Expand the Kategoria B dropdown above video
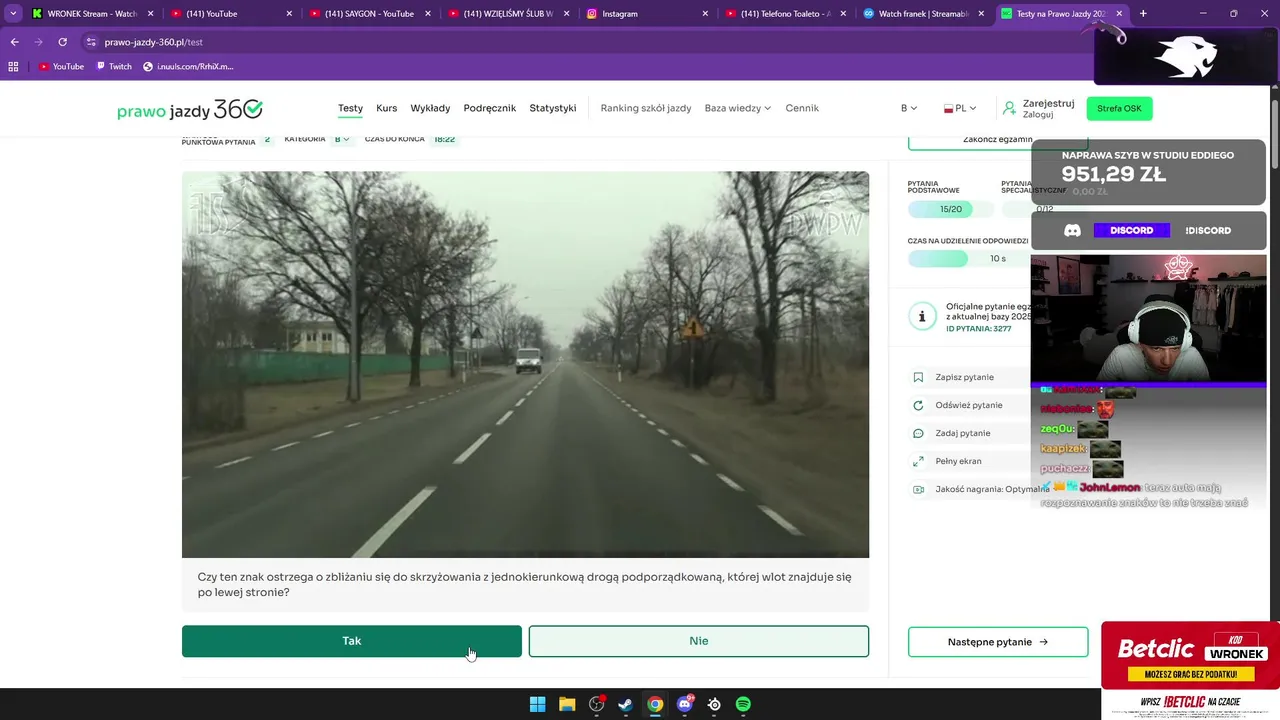This screenshot has width=1280, height=720. 342,139
